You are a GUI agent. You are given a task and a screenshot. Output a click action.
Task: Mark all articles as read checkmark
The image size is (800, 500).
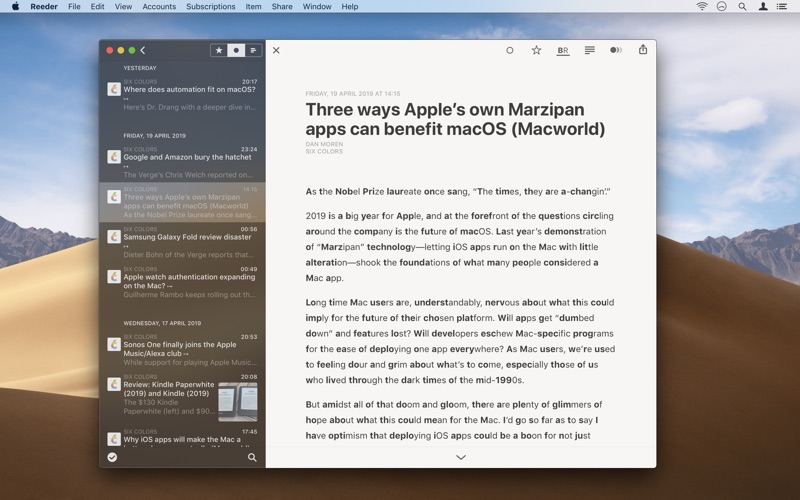112,457
